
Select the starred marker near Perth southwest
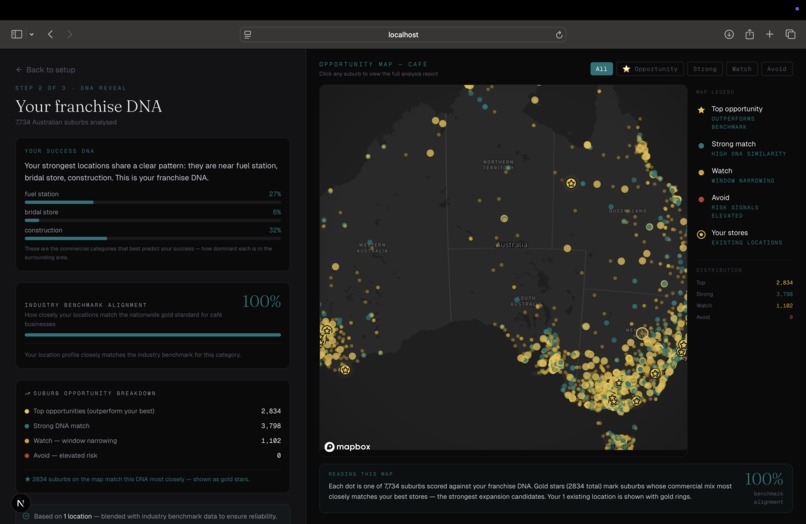pyautogui.click(x=345, y=370)
